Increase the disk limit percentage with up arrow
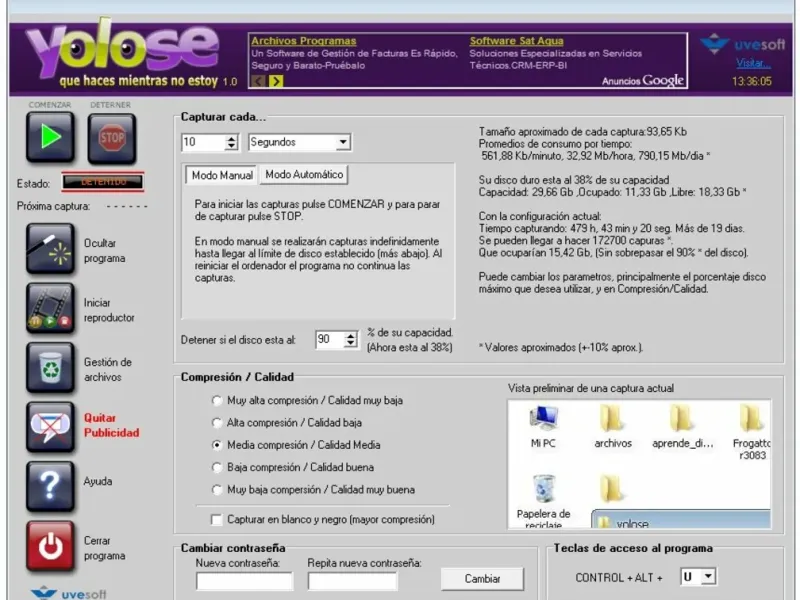Image resolution: width=800 pixels, height=600 pixels. (x=351, y=336)
